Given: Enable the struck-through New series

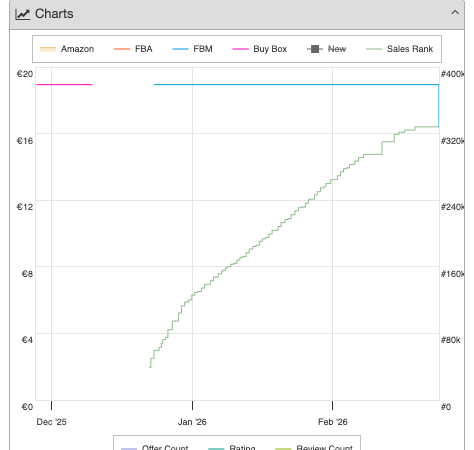Looking at the screenshot, I should (x=326, y=49).
